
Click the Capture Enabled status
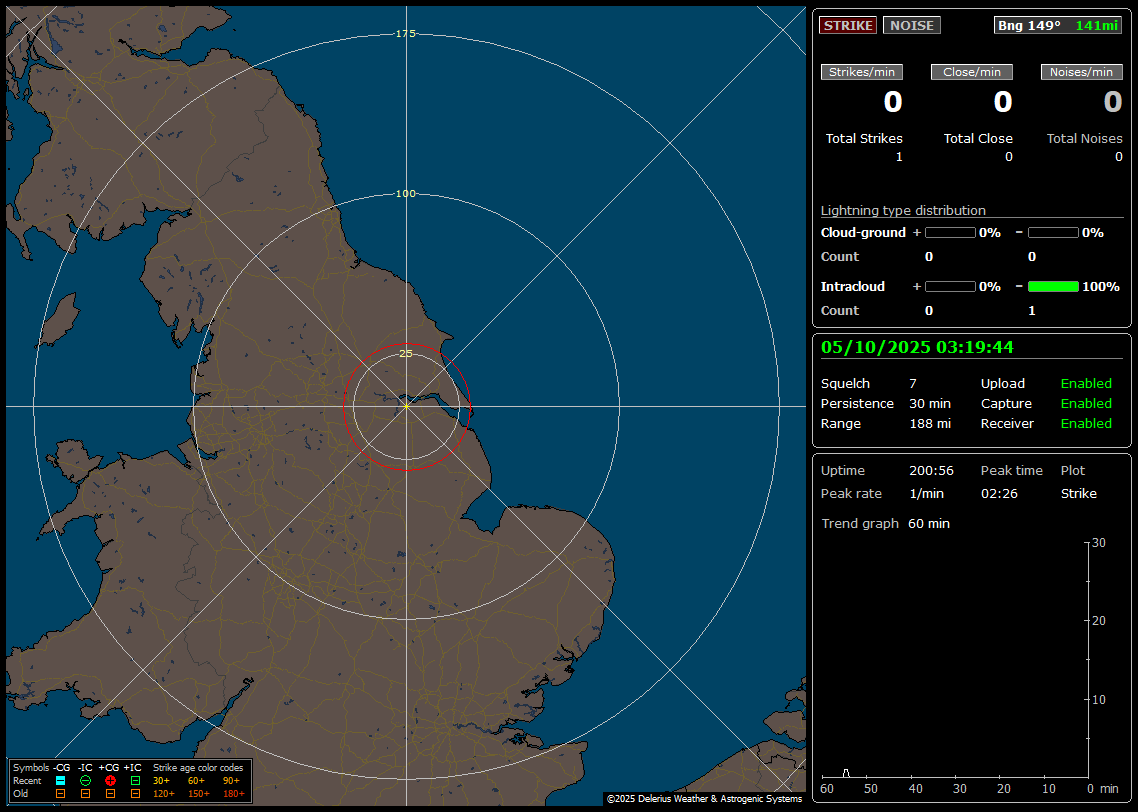coord(1086,404)
